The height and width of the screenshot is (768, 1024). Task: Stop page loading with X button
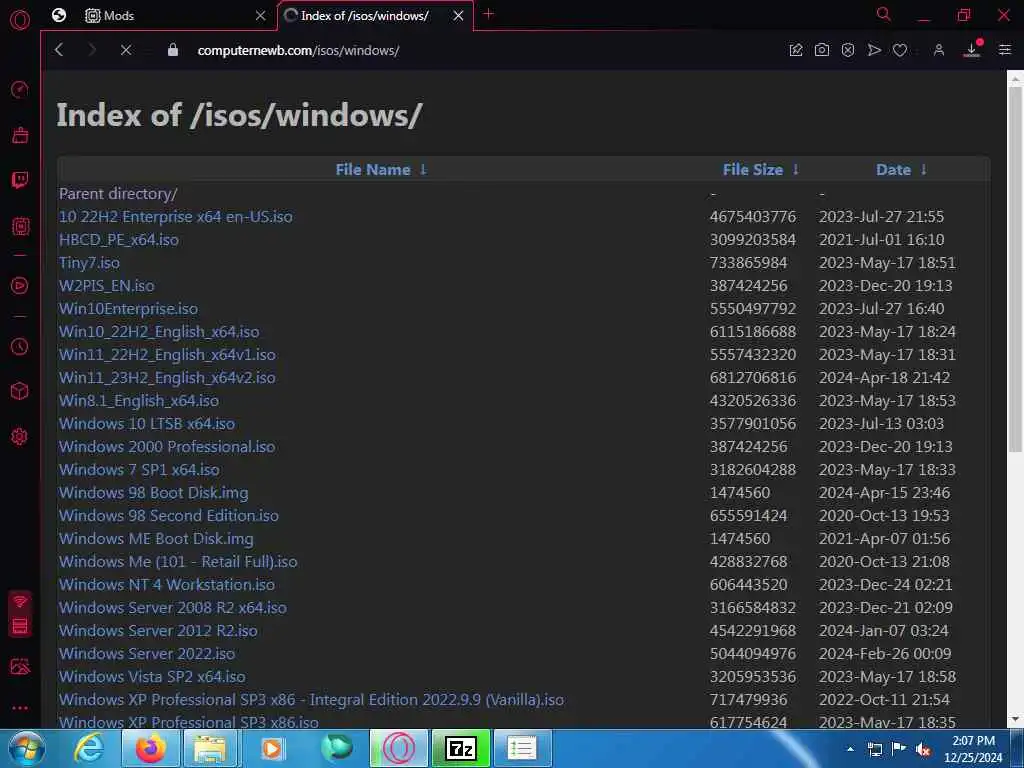coord(126,50)
